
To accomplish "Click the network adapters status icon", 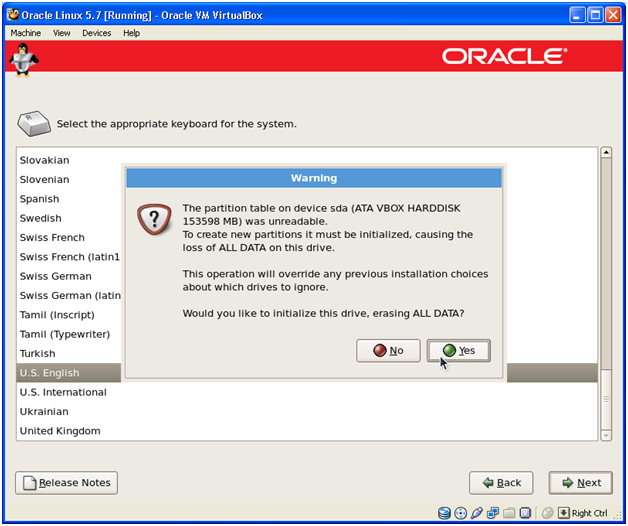I will click(493, 513).
